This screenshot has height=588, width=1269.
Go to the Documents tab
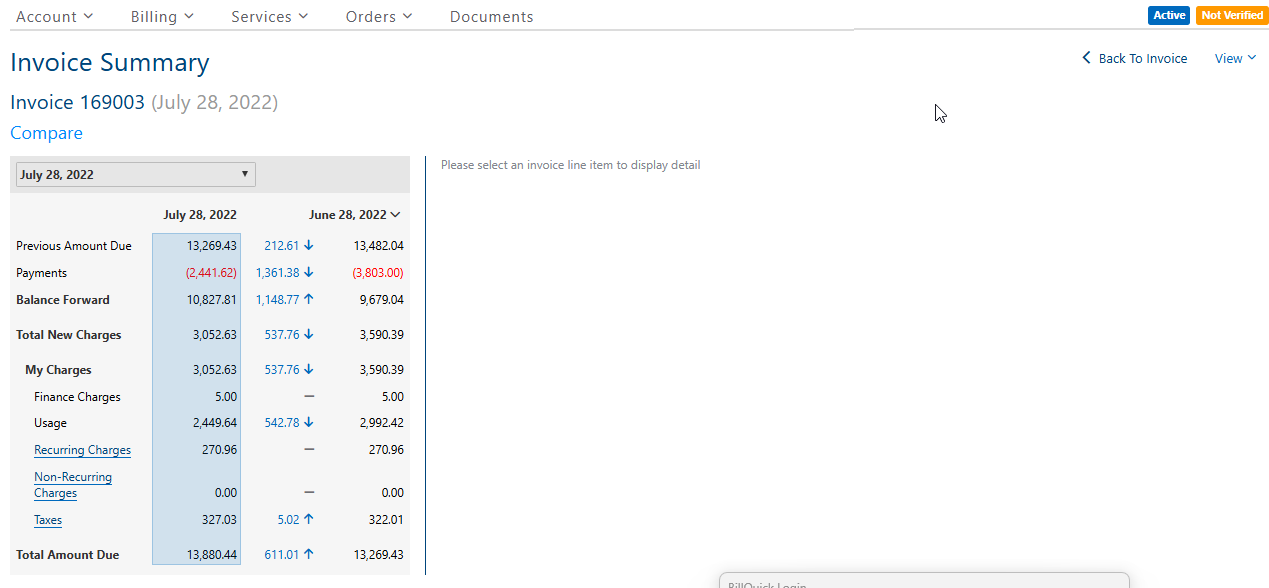(491, 16)
